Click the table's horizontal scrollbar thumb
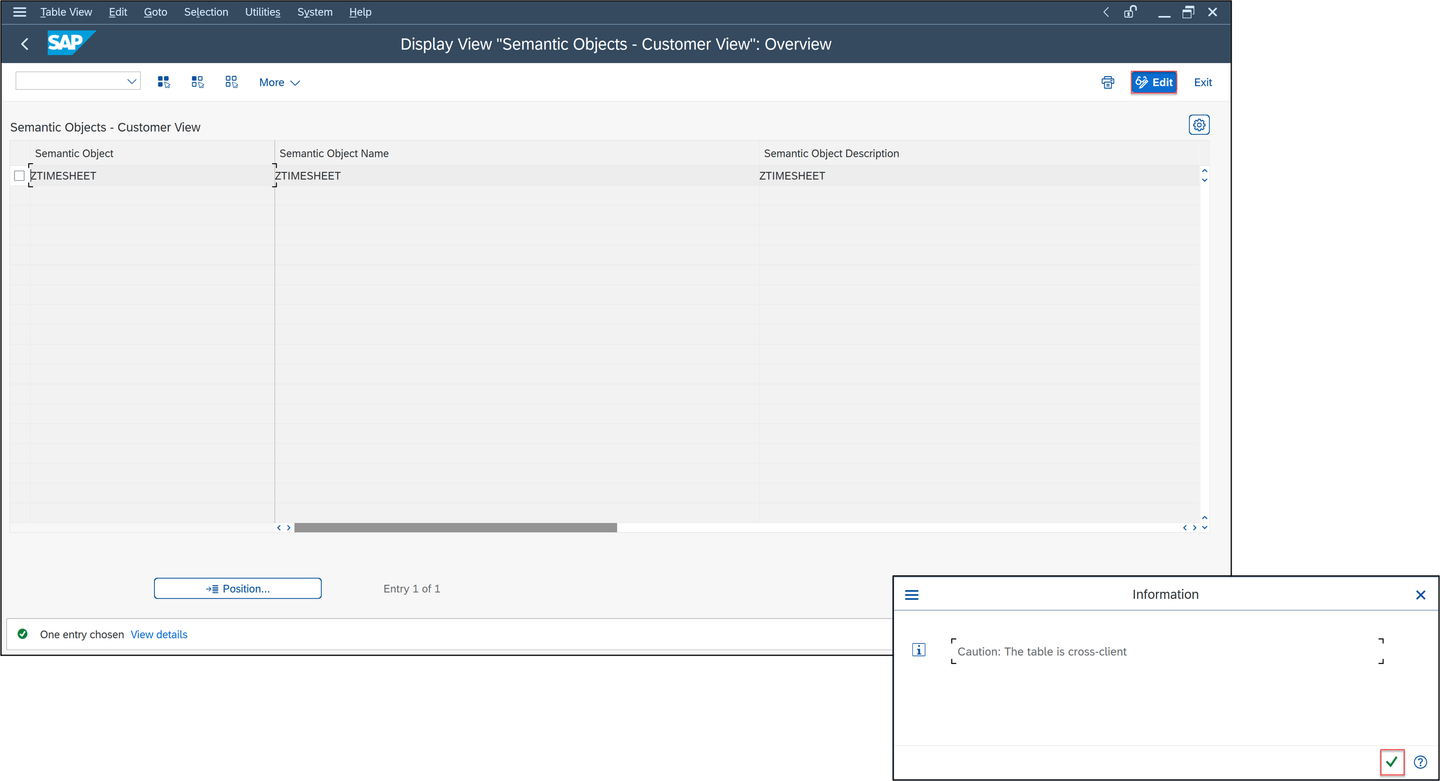The width and height of the screenshot is (1440, 781). click(455, 527)
